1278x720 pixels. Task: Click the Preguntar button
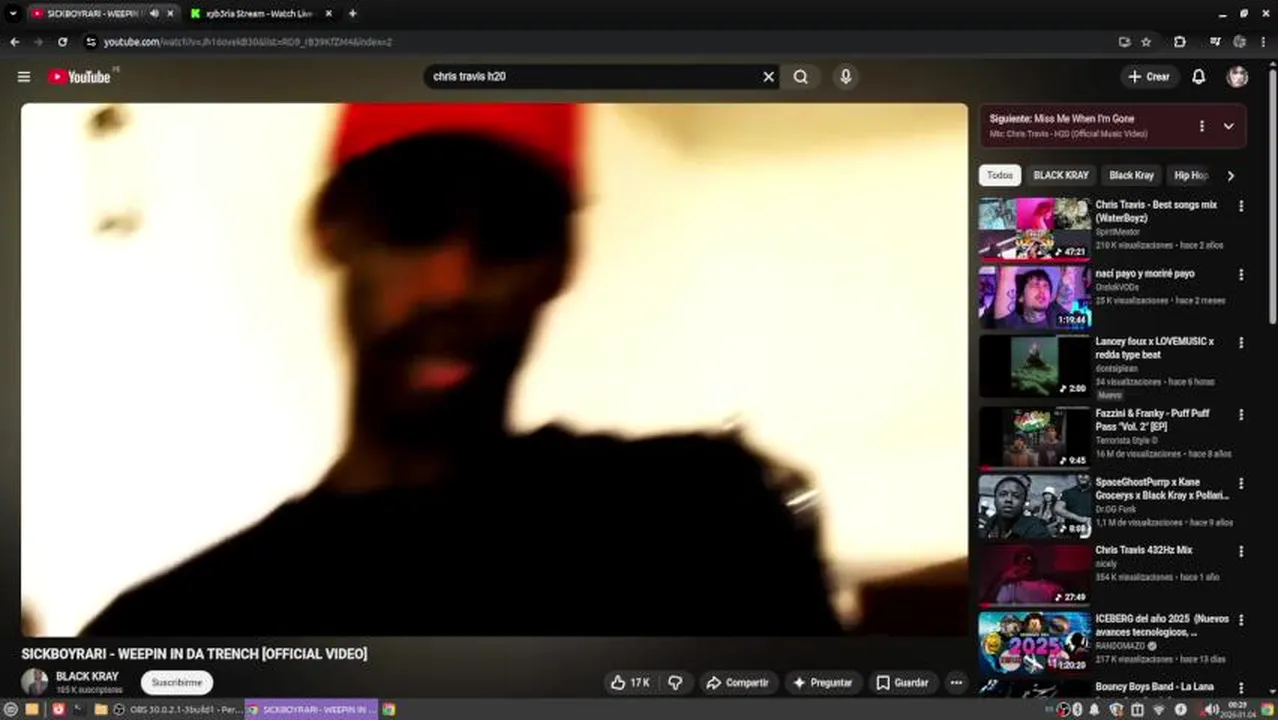(x=822, y=683)
